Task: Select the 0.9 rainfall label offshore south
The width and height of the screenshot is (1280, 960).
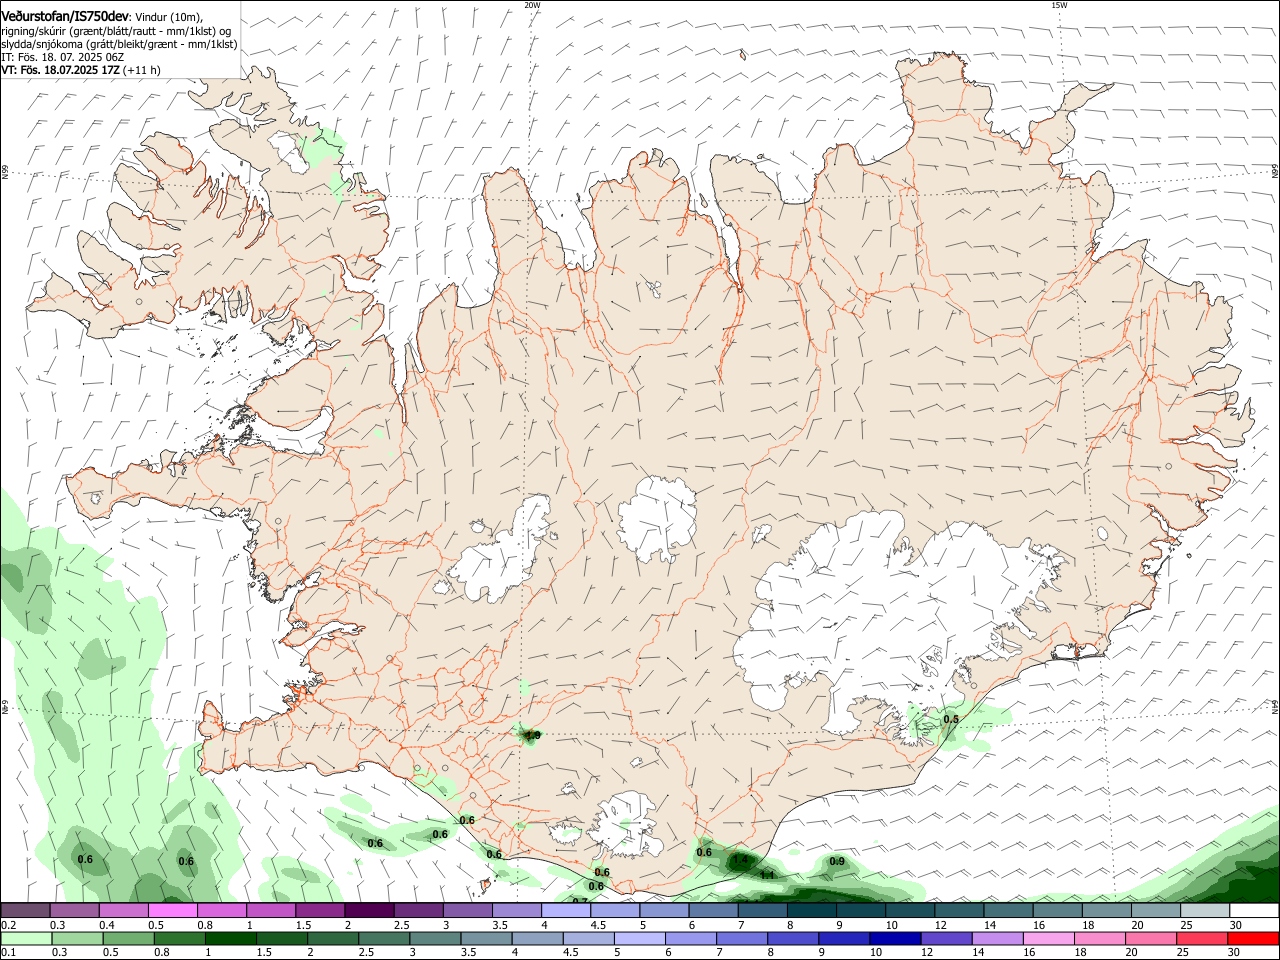Action: pyautogui.click(x=837, y=862)
